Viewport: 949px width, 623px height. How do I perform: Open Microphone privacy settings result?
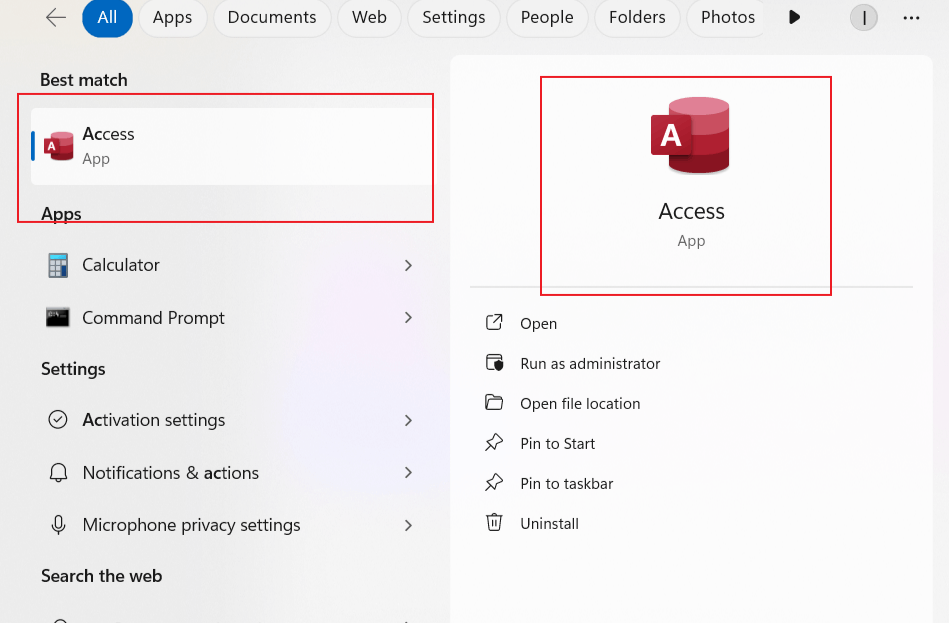pos(232,525)
